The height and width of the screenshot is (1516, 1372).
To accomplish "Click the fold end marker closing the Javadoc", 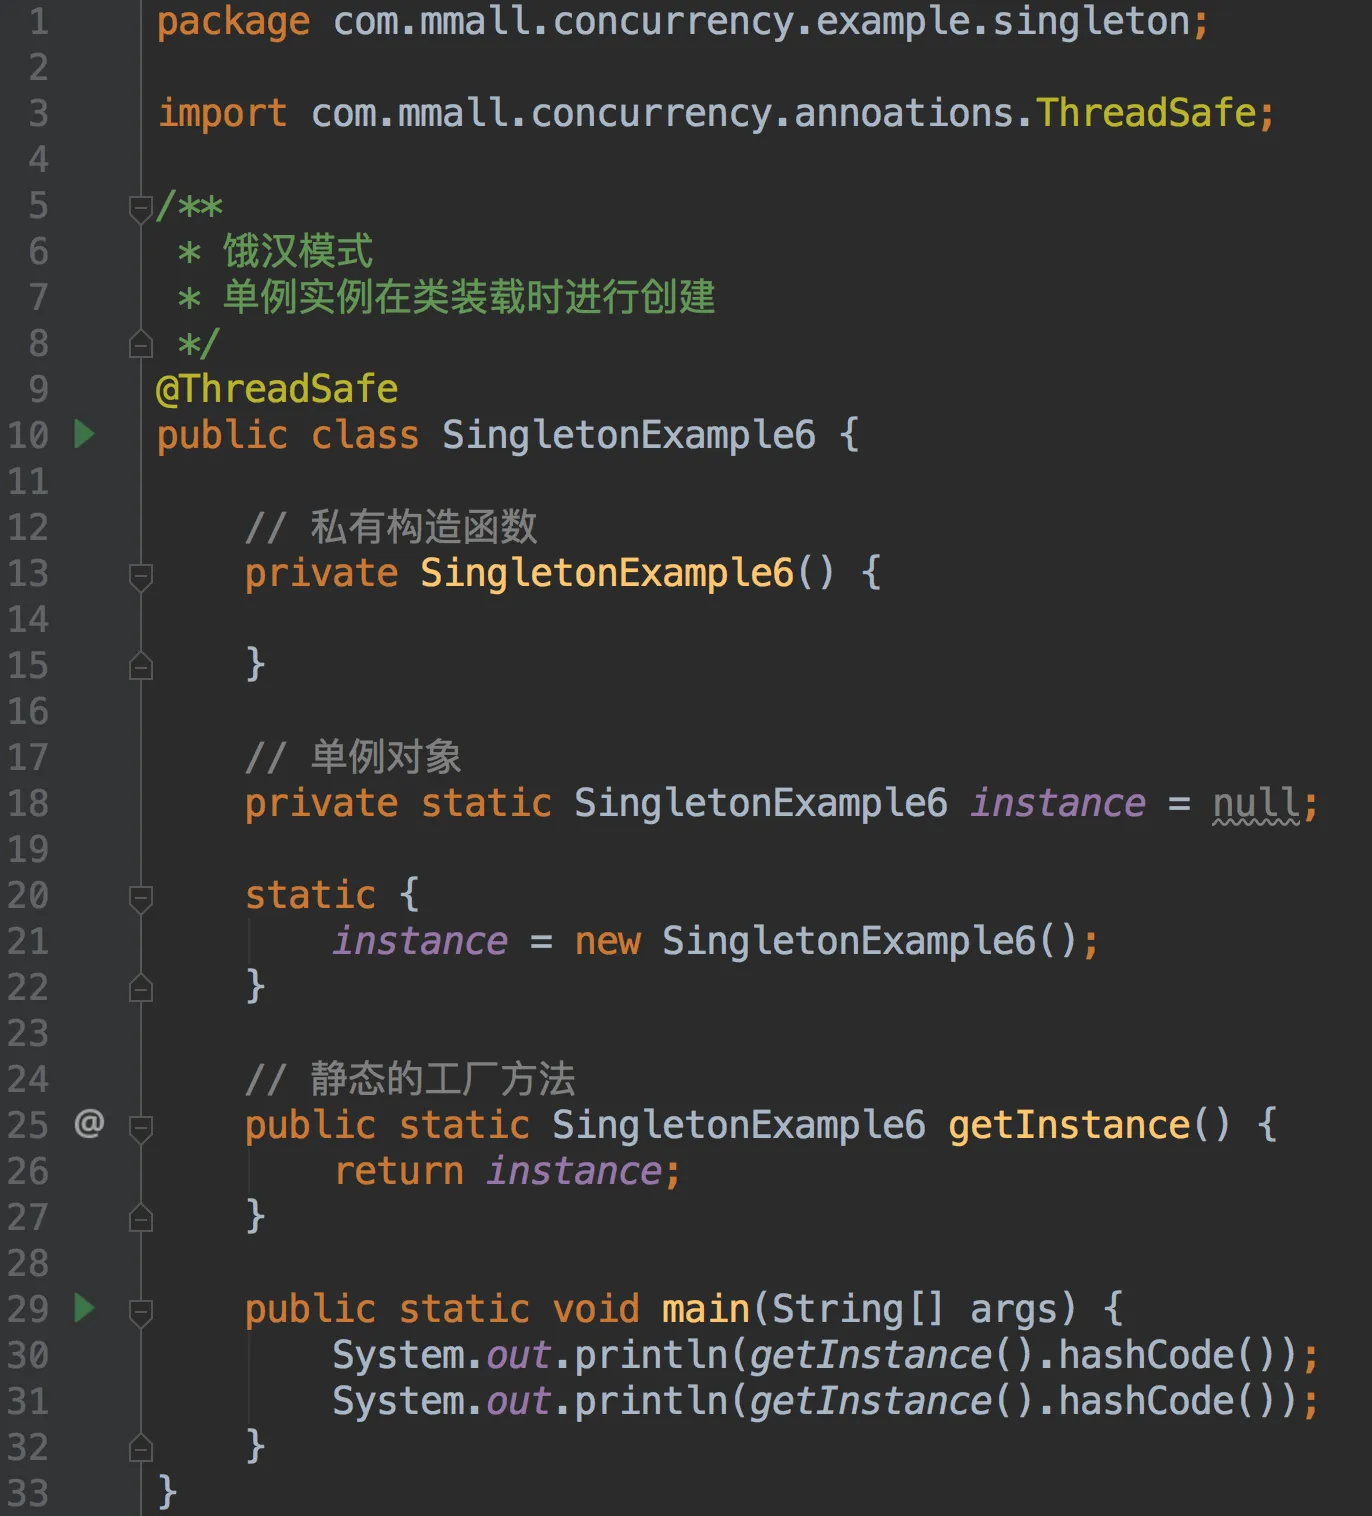I will [x=141, y=343].
